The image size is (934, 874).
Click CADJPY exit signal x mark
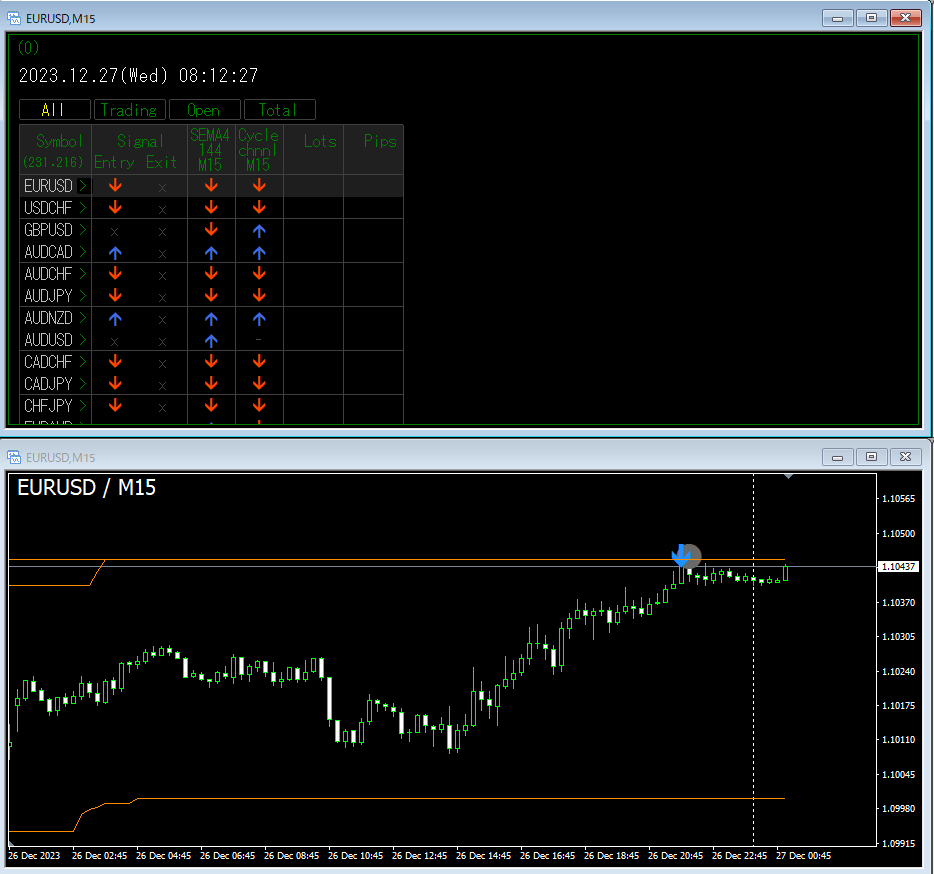(162, 386)
